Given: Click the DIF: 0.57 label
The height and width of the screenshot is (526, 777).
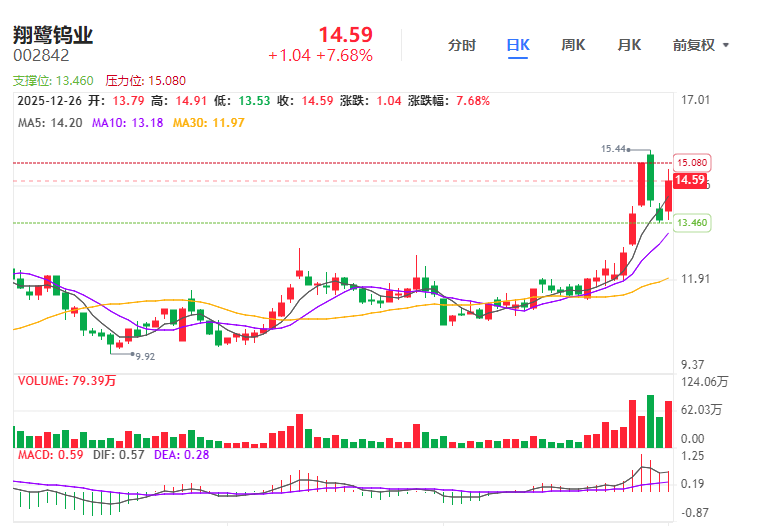Looking at the screenshot, I should [x=118, y=455].
